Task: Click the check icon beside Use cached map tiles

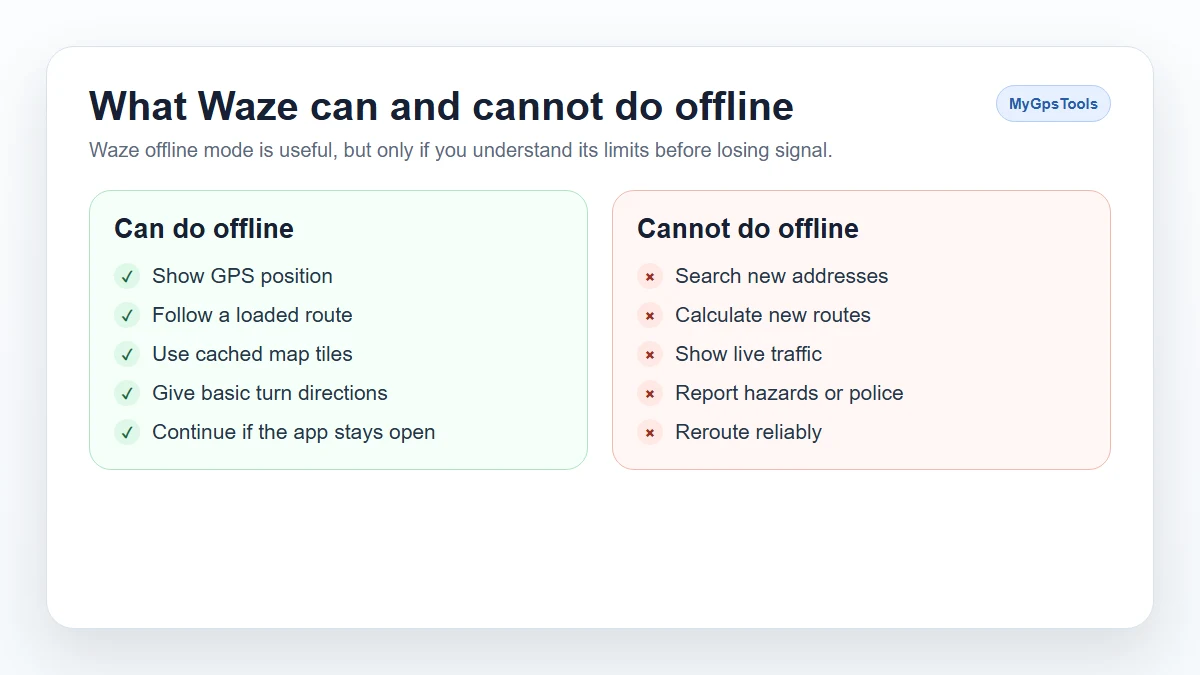Action: [x=127, y=354]
